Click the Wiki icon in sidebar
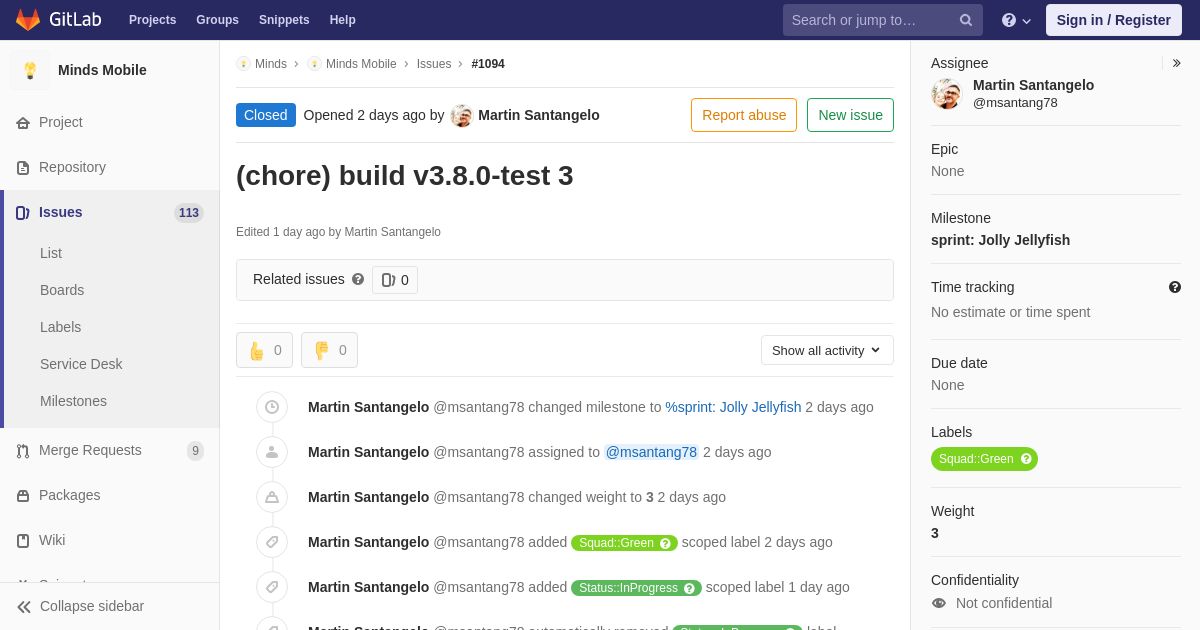The width and height of the screenshot is (1200, 630). point(23,541)
